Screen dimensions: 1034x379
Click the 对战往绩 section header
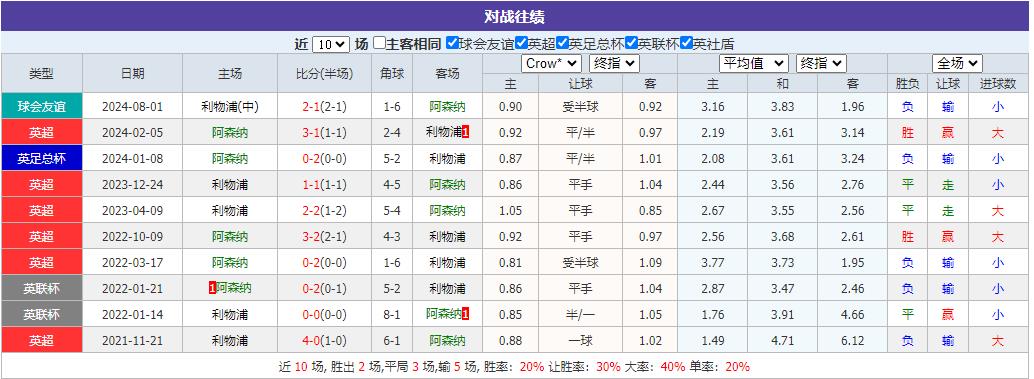click(514, 16)
